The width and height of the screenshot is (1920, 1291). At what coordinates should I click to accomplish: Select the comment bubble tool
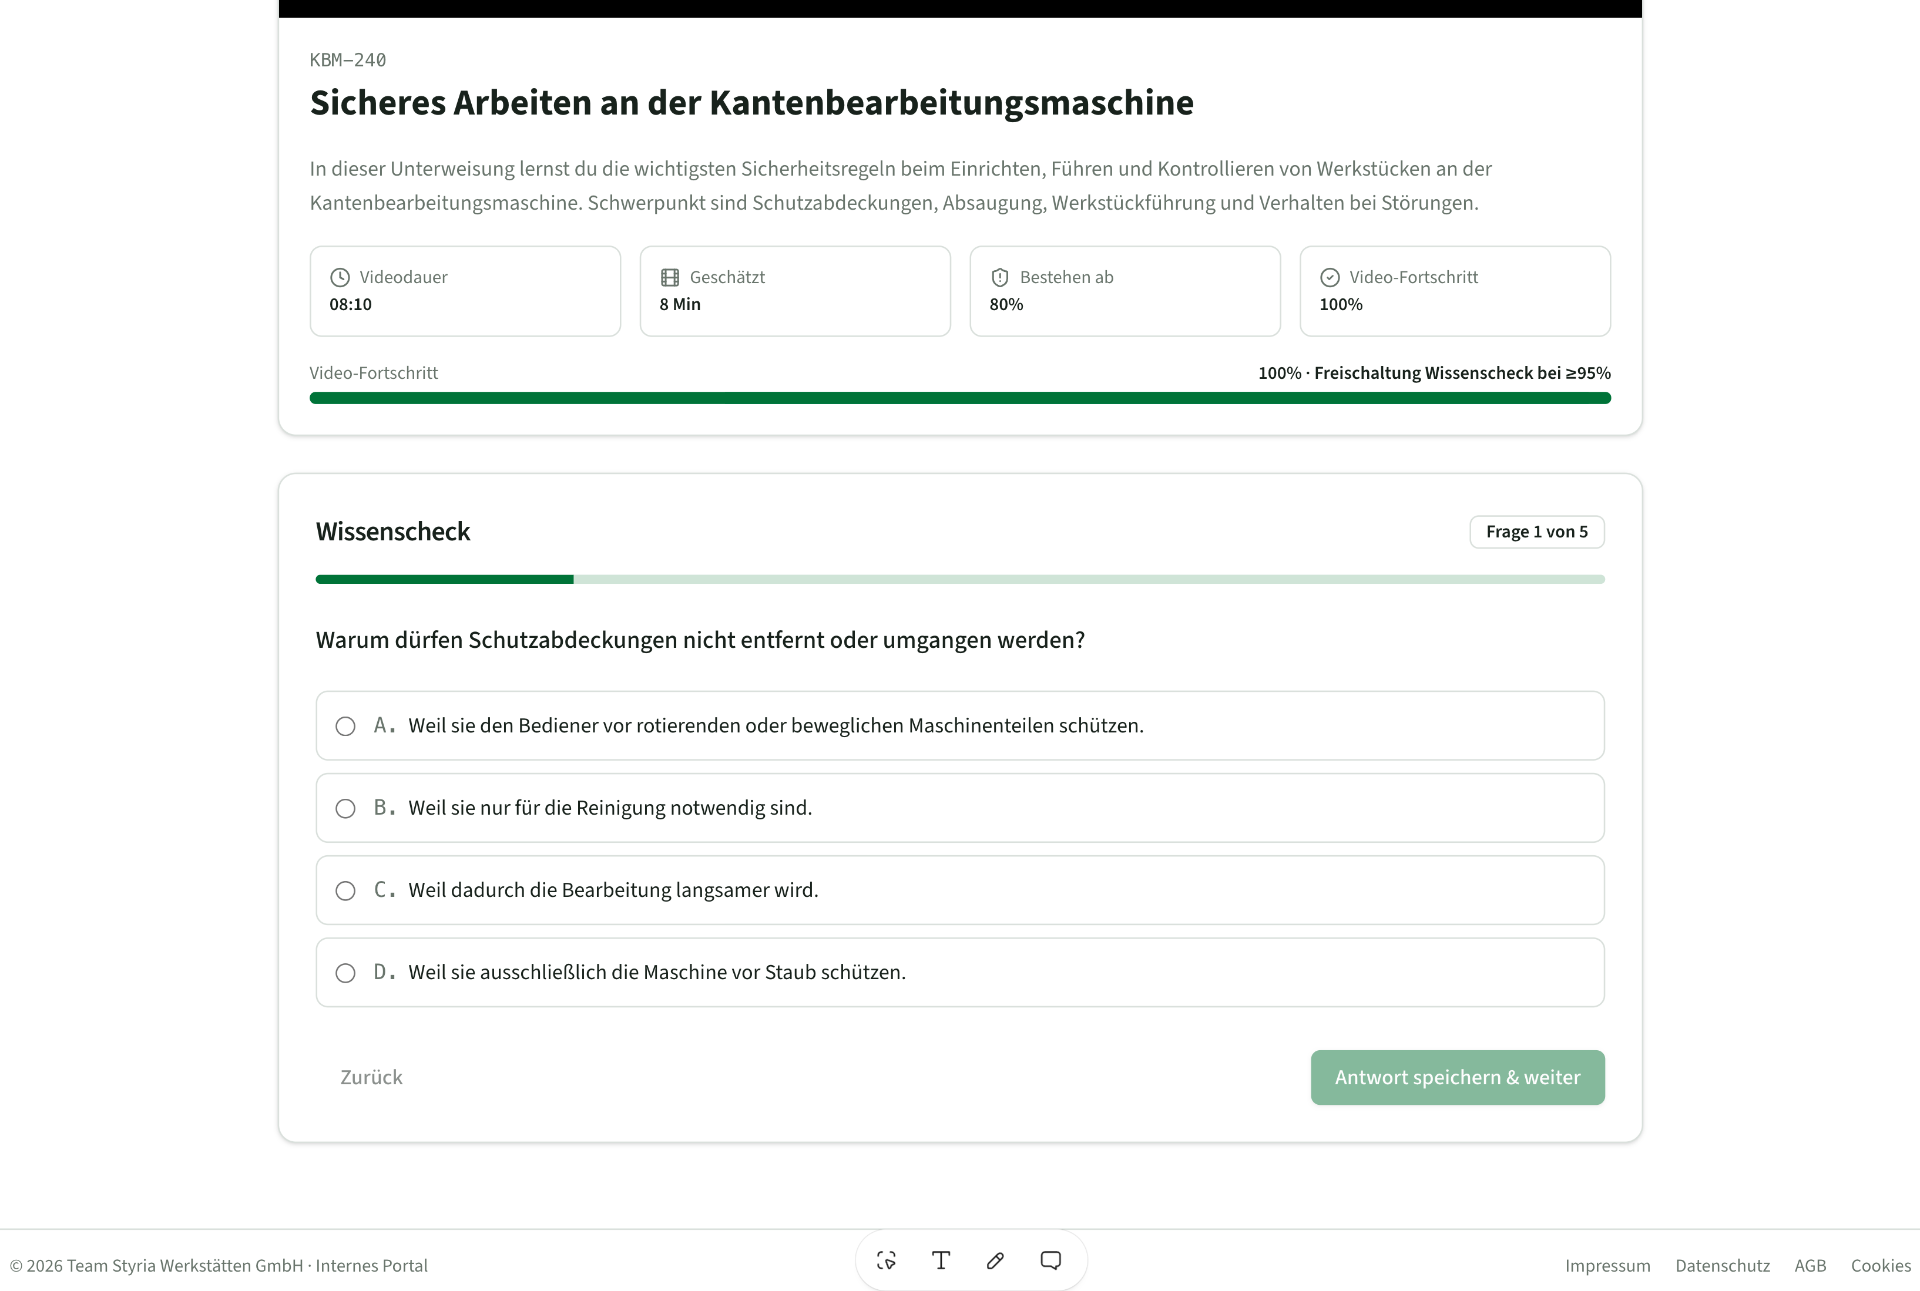[x=1050, y=1260]
